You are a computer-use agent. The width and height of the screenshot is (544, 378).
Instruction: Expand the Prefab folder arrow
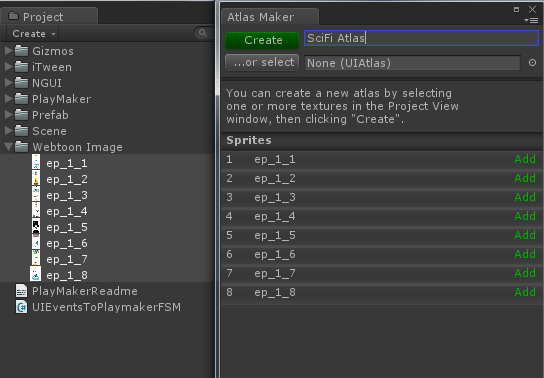click(9, 115)
